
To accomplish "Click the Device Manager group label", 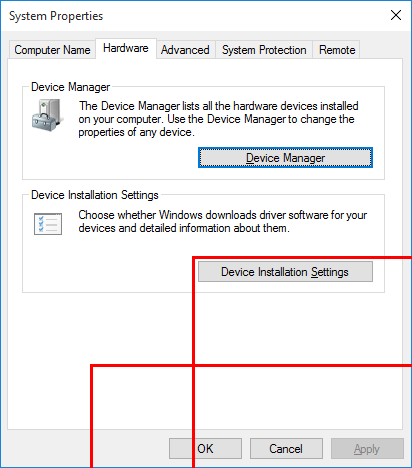I will click(70, 87).
